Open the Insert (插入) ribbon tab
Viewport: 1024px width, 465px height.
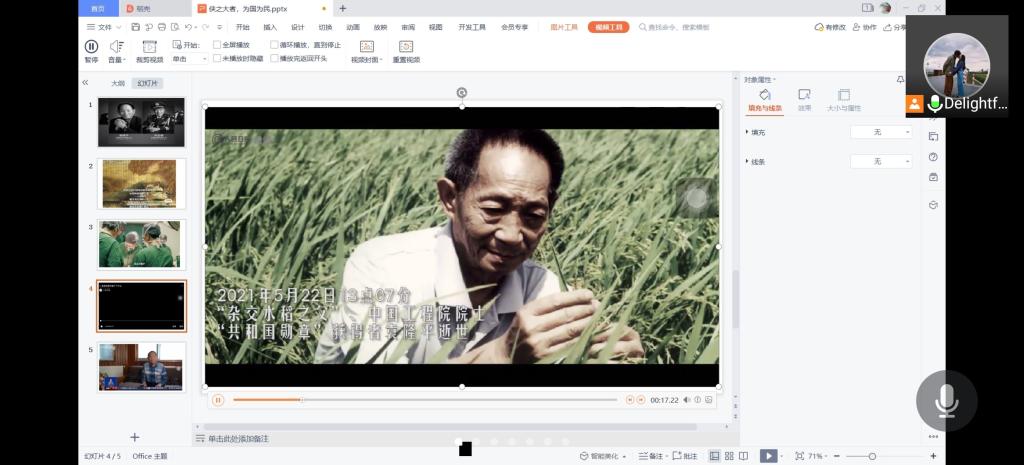click(270, 27)
